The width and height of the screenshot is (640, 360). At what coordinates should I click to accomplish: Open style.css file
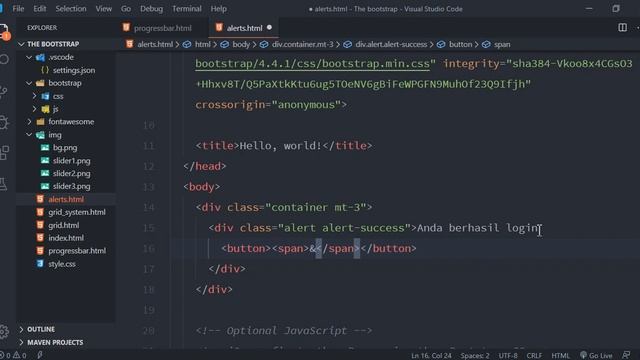pos(61,264)
